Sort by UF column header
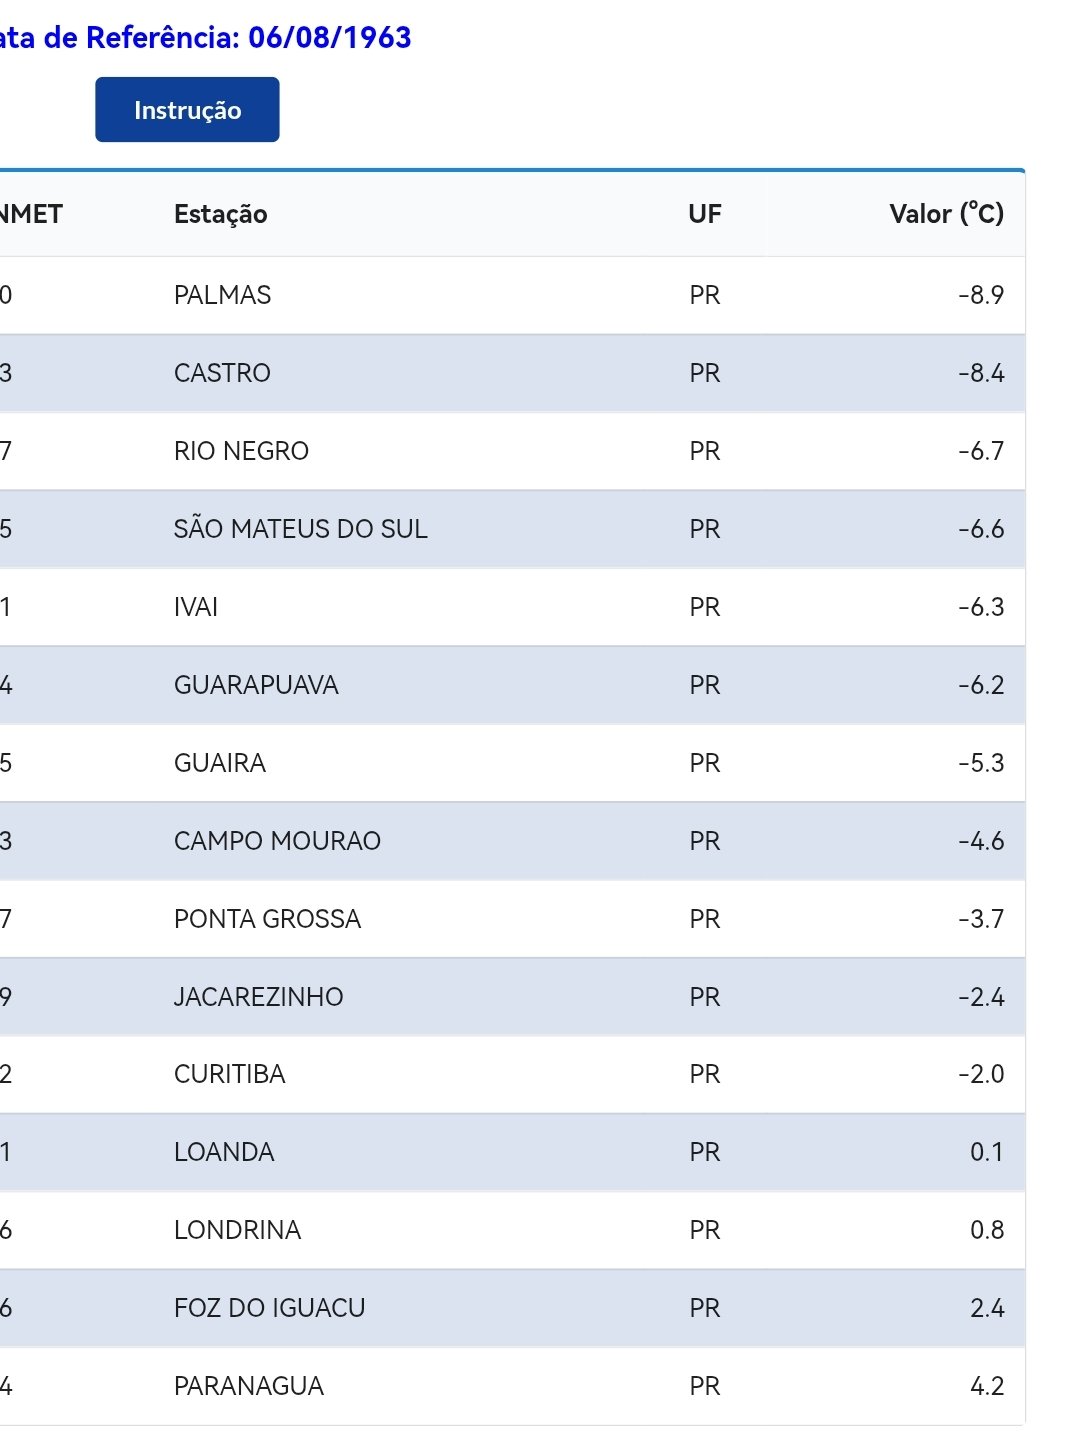The width and height of the screenshot is (1080, 1449). tap(704, 214)
